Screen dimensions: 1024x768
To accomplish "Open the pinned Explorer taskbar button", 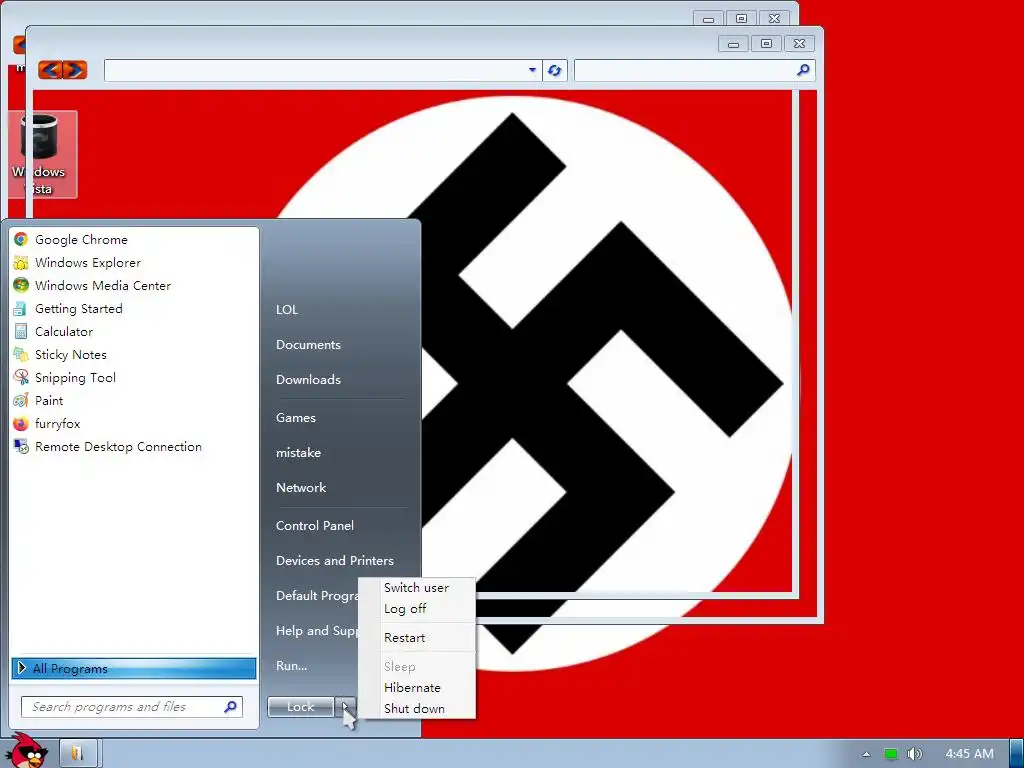I will (78, 753).
